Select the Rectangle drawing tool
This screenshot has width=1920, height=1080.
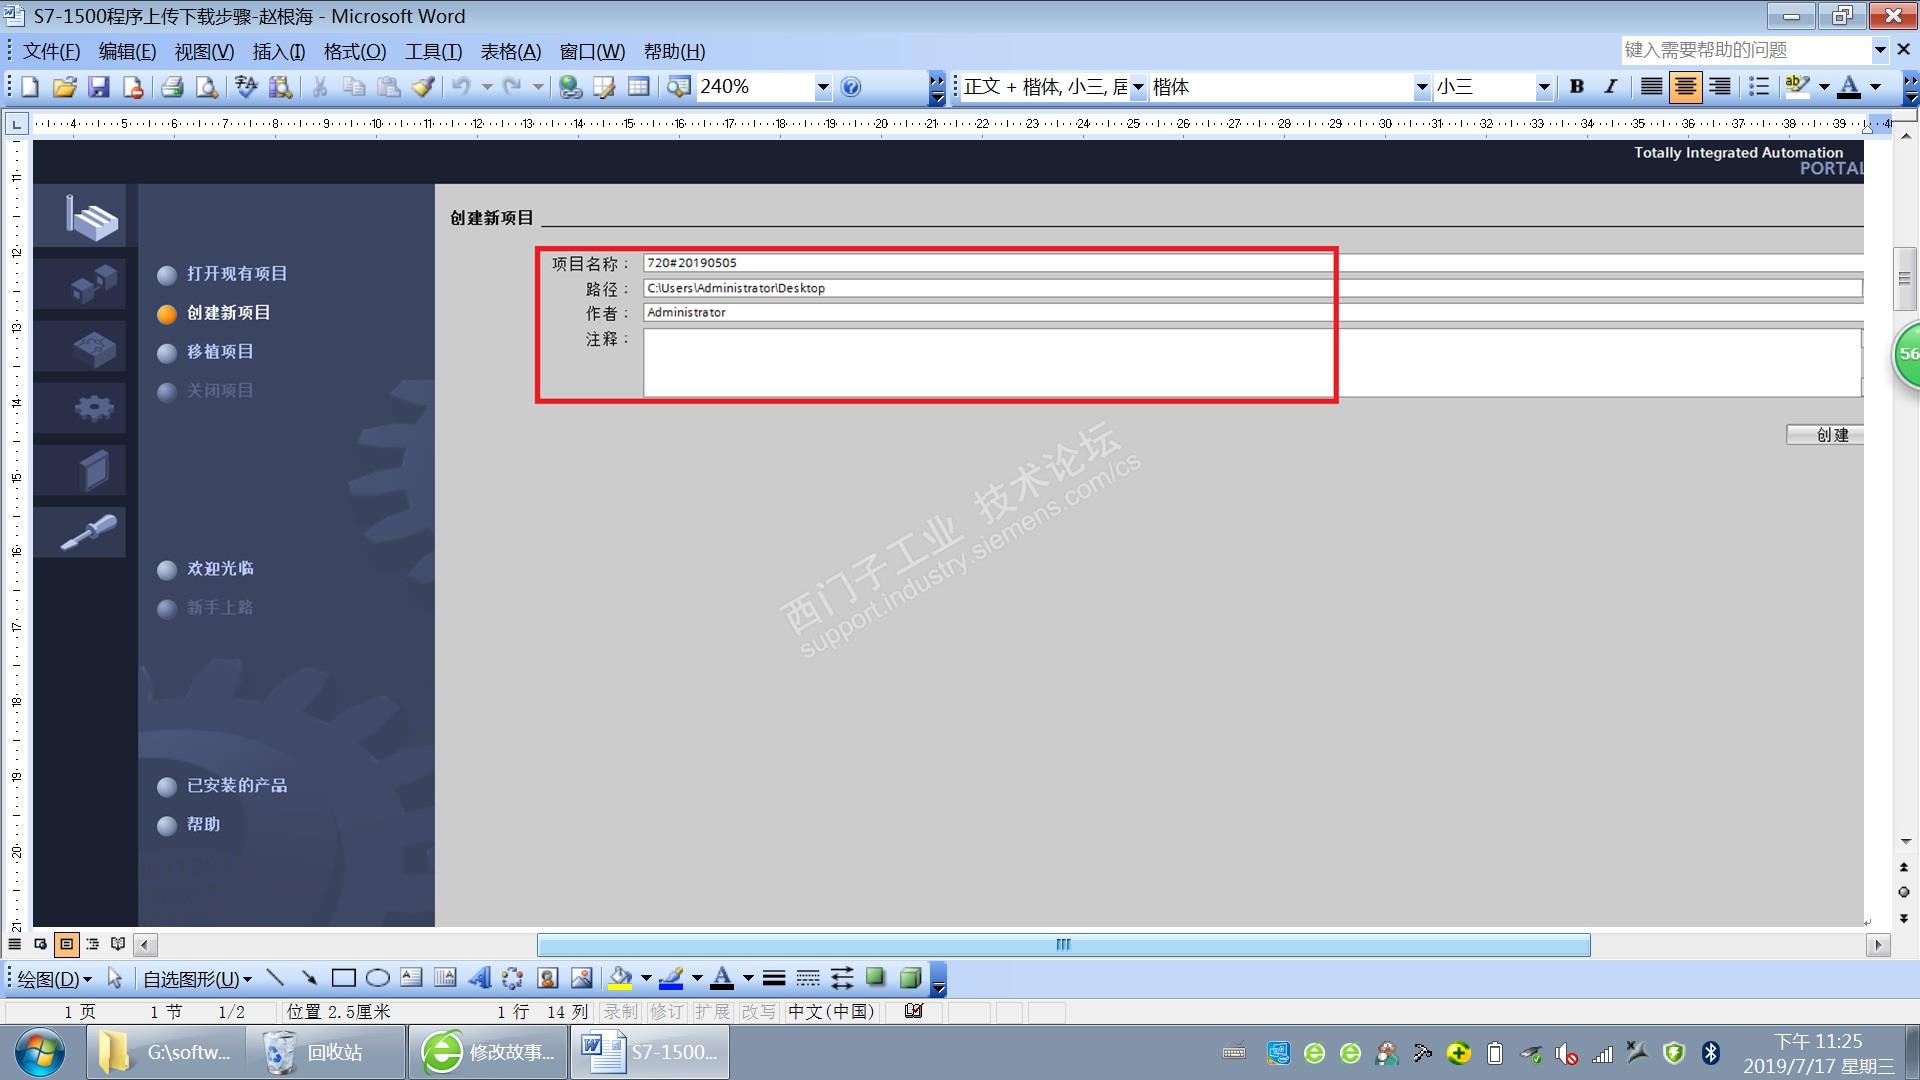(x=343, y=978)
